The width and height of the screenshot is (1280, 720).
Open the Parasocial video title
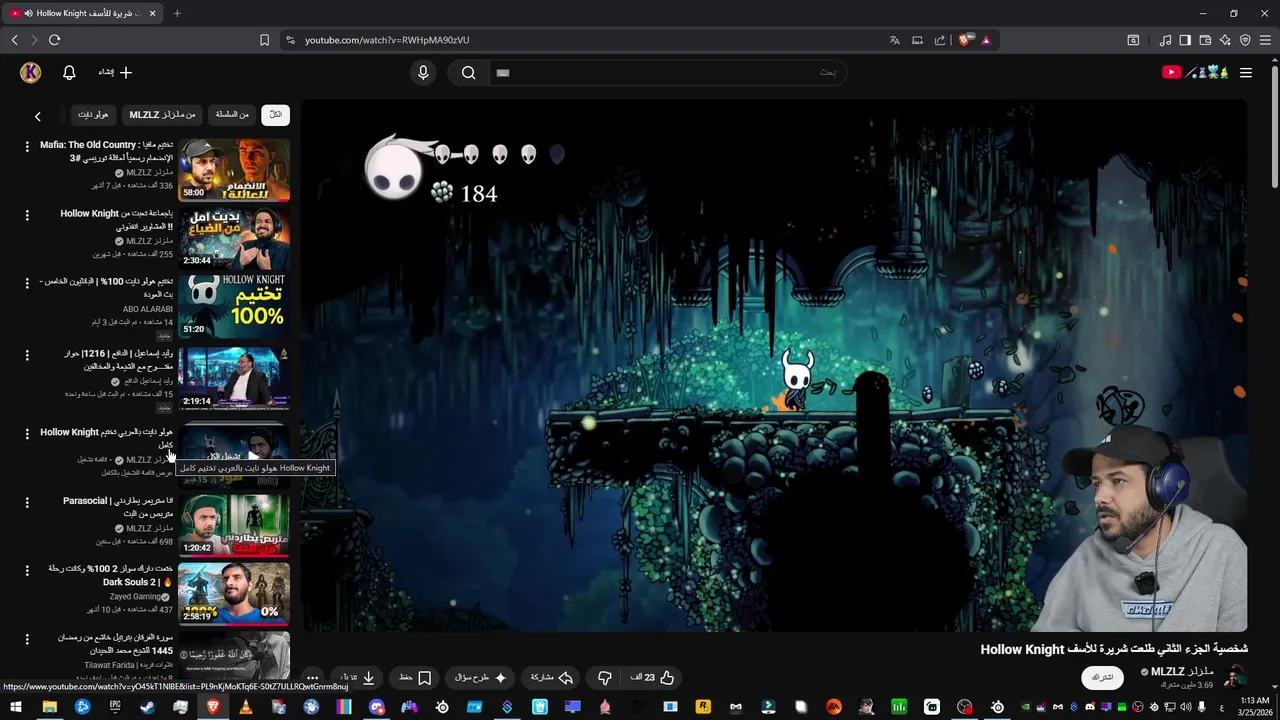tap(118, 506)
